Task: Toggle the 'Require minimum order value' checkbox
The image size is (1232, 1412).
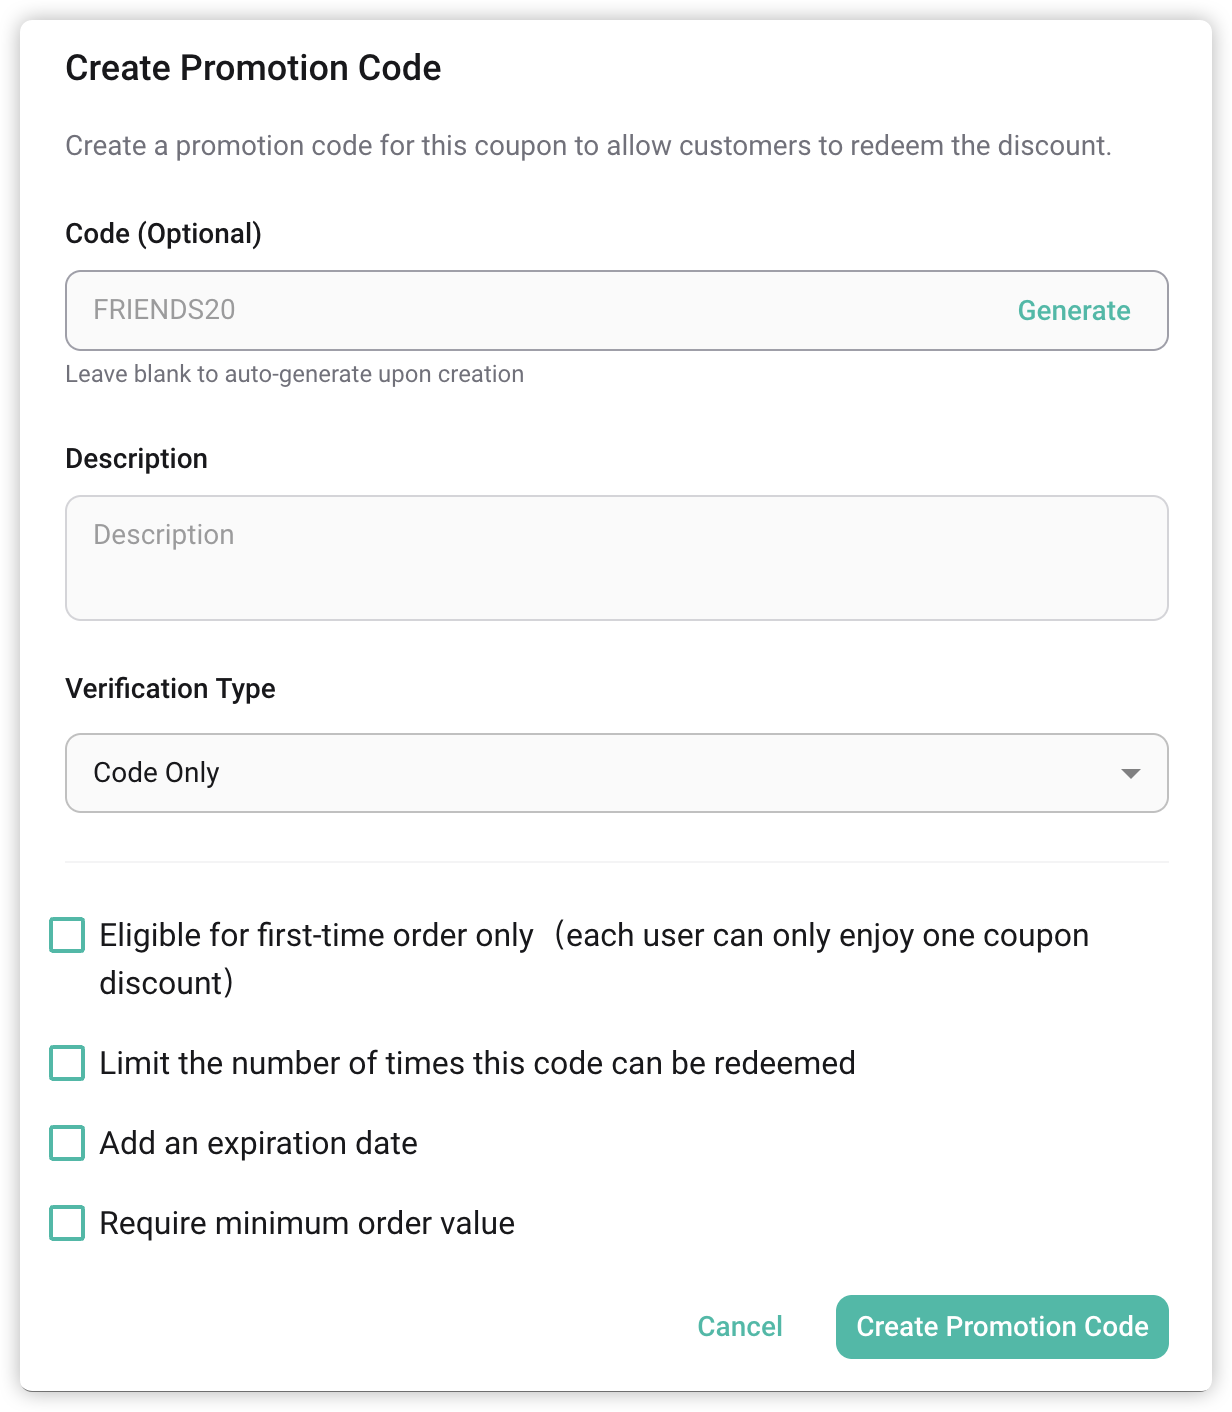Action: 67,1223
